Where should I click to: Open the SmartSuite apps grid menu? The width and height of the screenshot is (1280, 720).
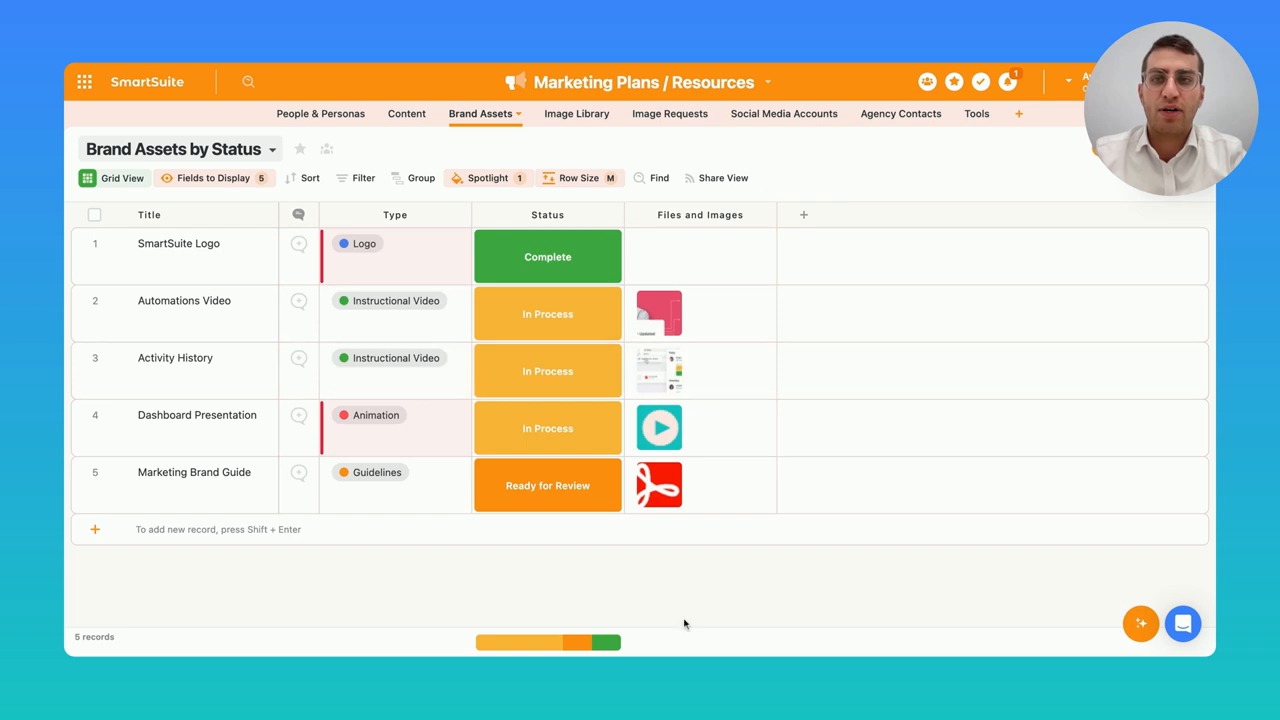tap(85, 82)
